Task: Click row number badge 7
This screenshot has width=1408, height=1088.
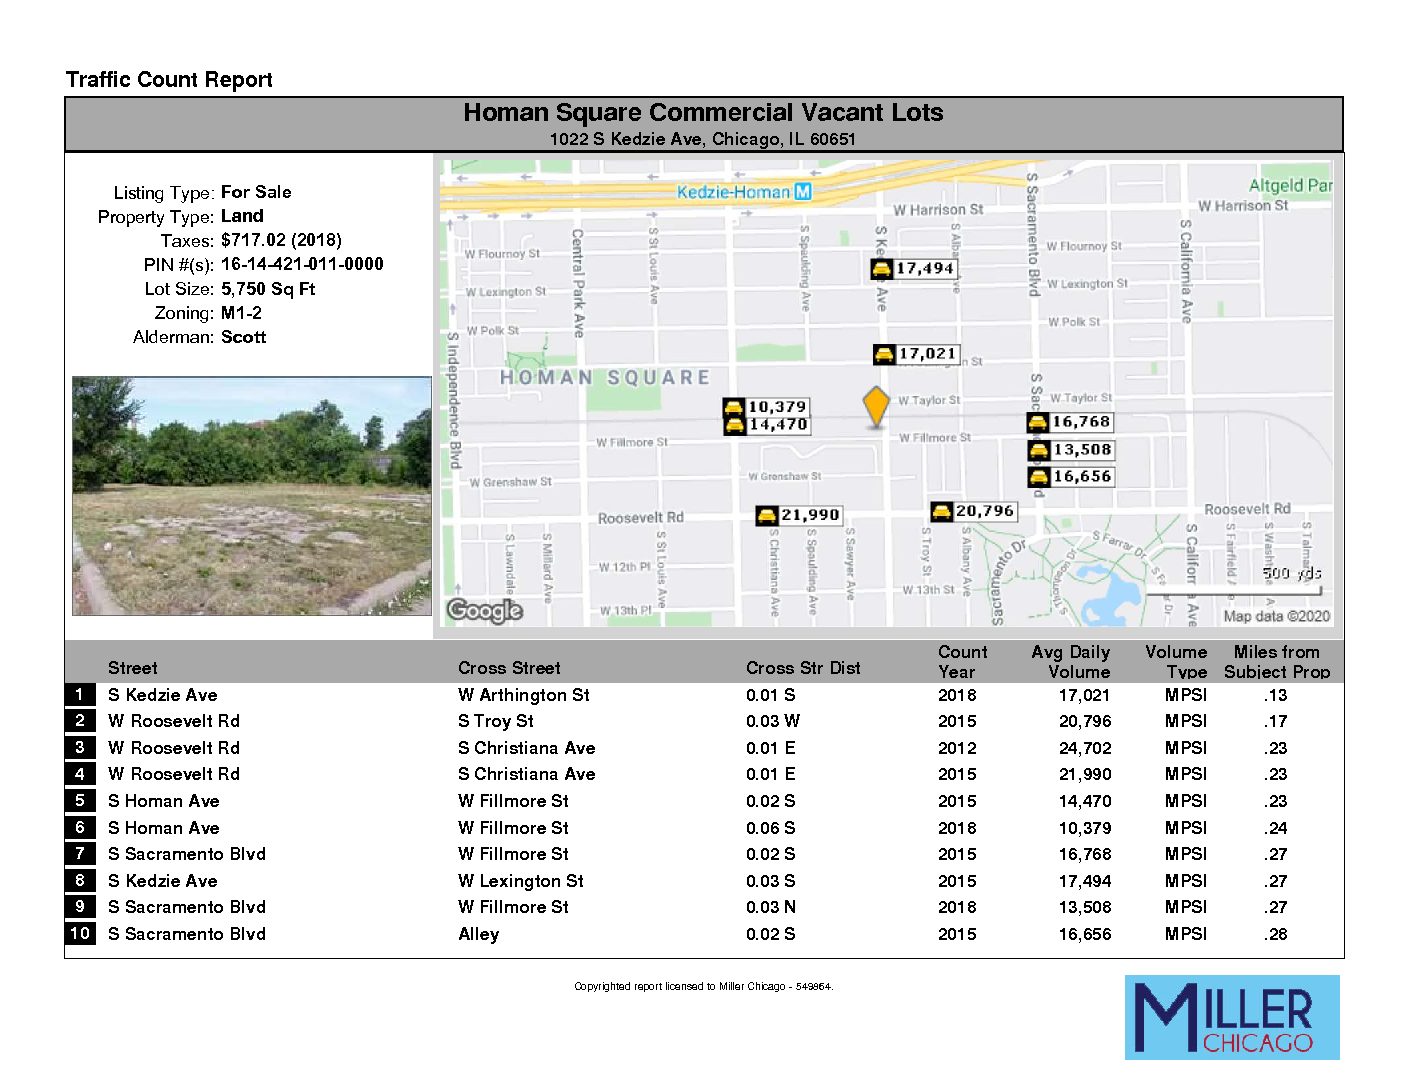Action: pyautogui.click(x=80, y=853)
